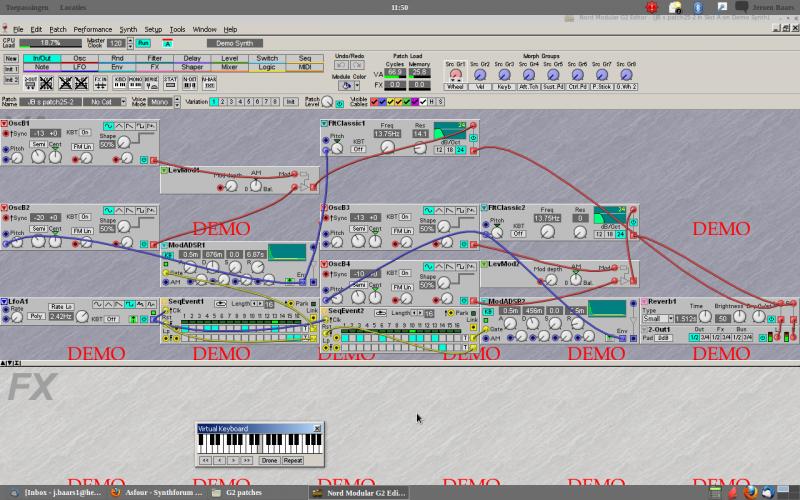Open the Synth menu
The width and height of the screenshot is (800, 500).
(128, 30)
